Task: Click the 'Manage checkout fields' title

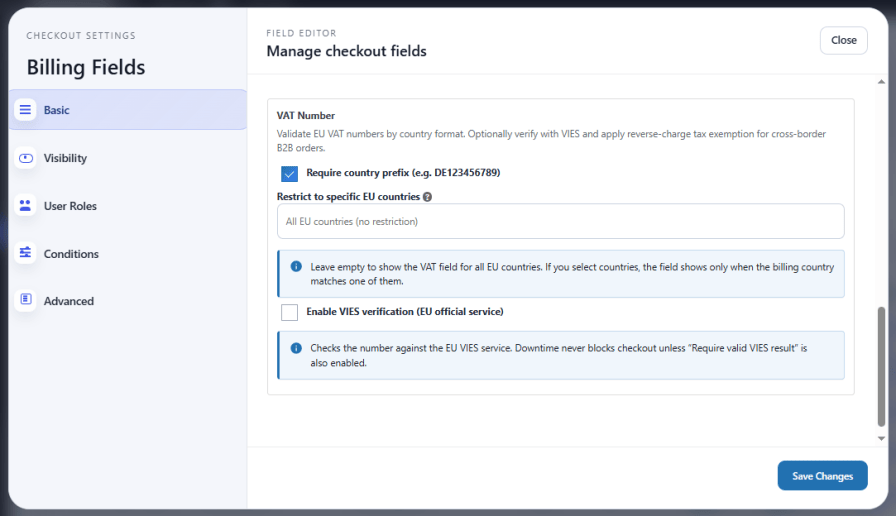Action: [346, 51]
